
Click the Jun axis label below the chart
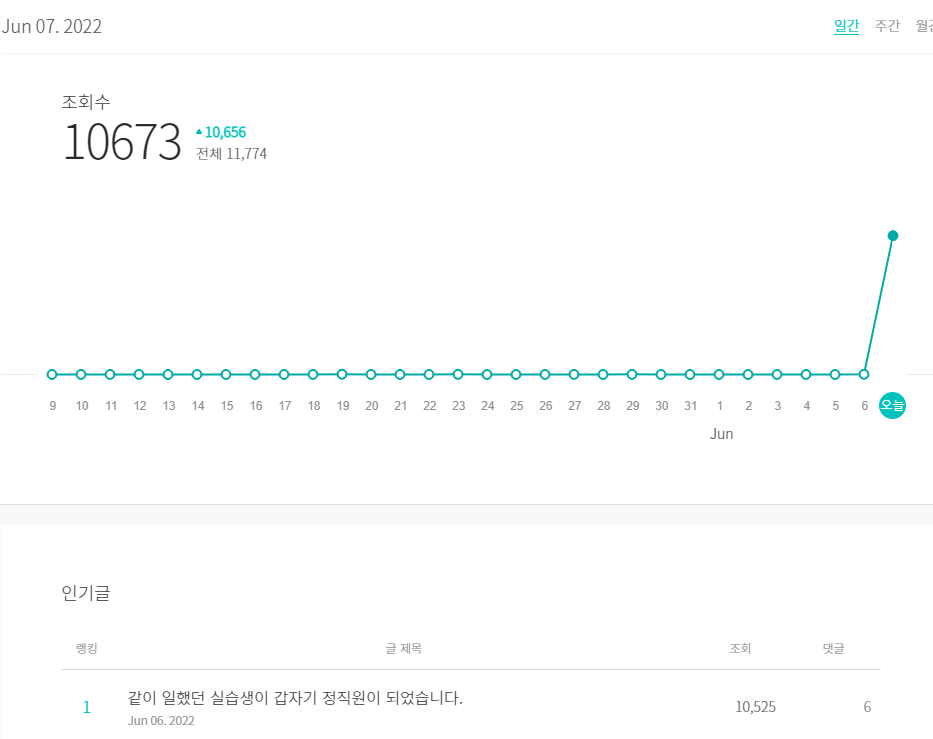click(722, 433)
